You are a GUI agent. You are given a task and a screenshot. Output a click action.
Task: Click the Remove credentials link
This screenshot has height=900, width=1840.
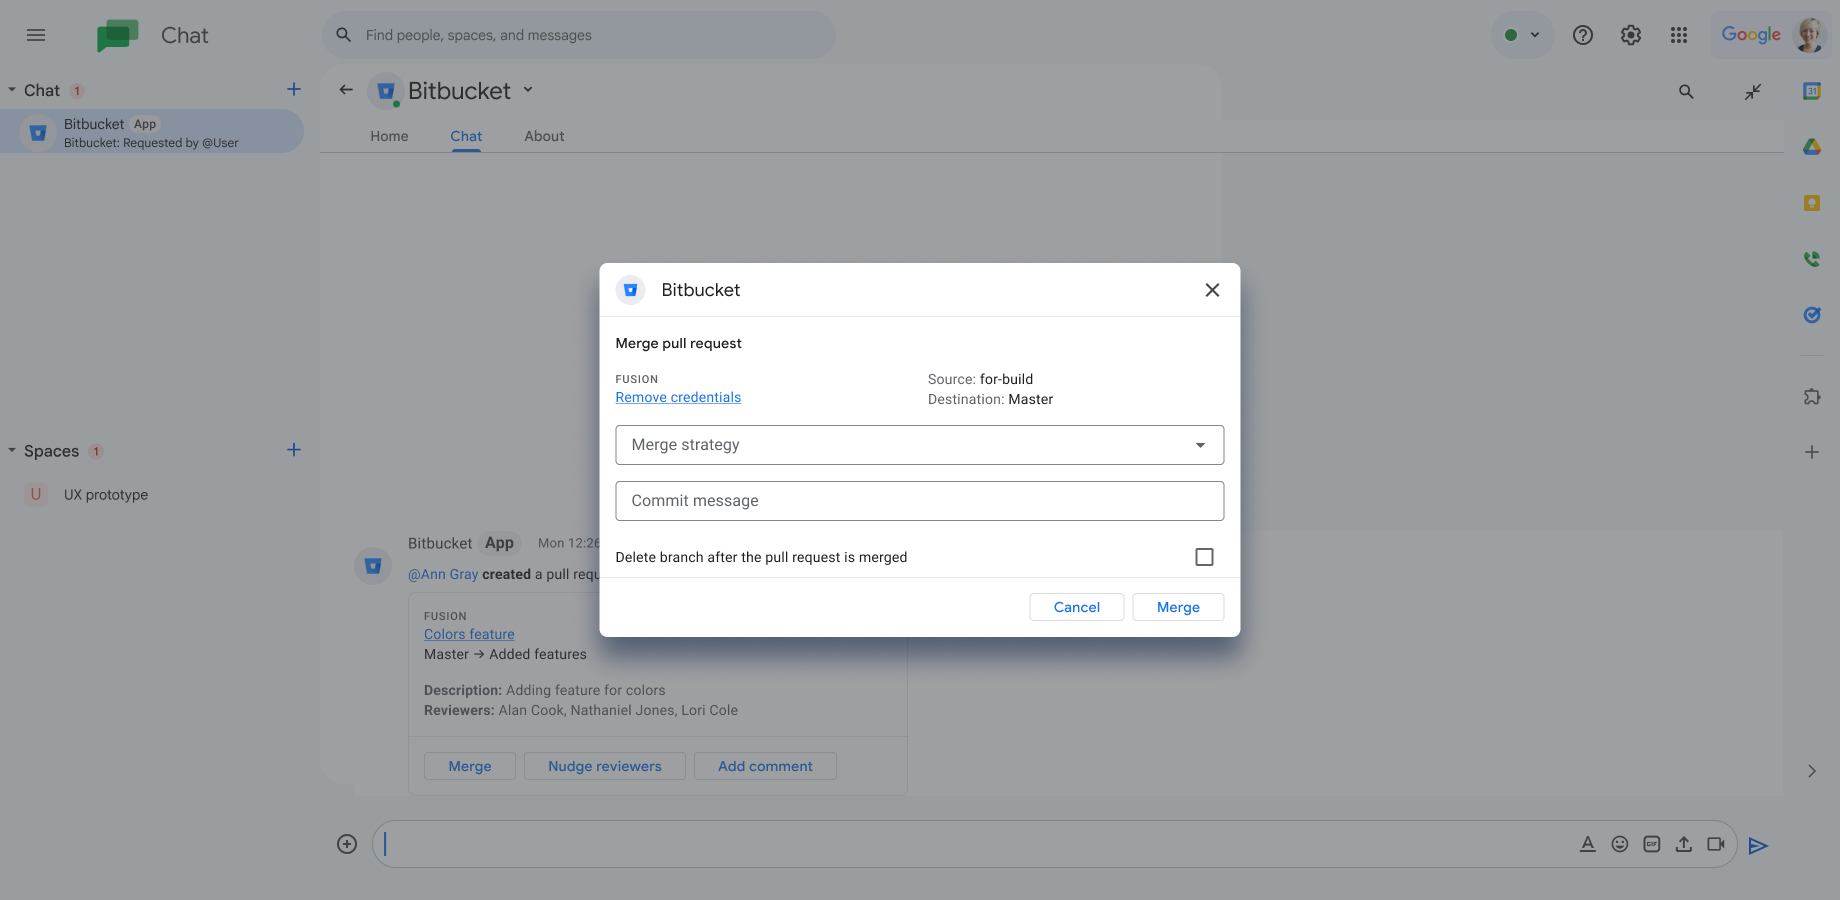tap(678, 397)
